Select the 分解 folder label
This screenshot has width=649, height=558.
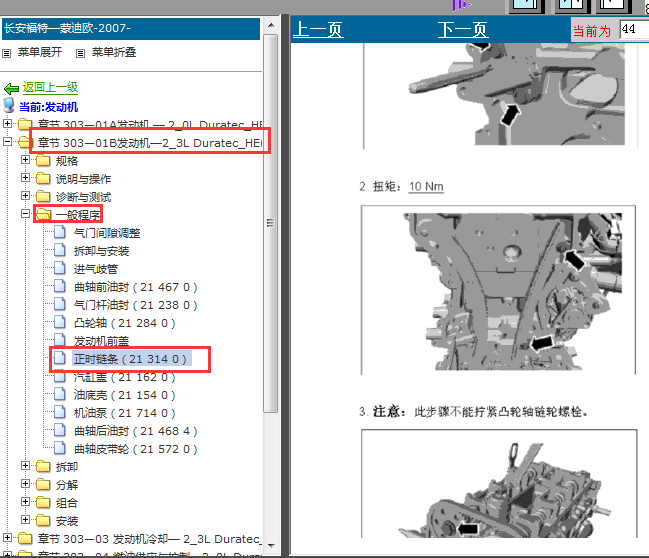click(67, 485)
